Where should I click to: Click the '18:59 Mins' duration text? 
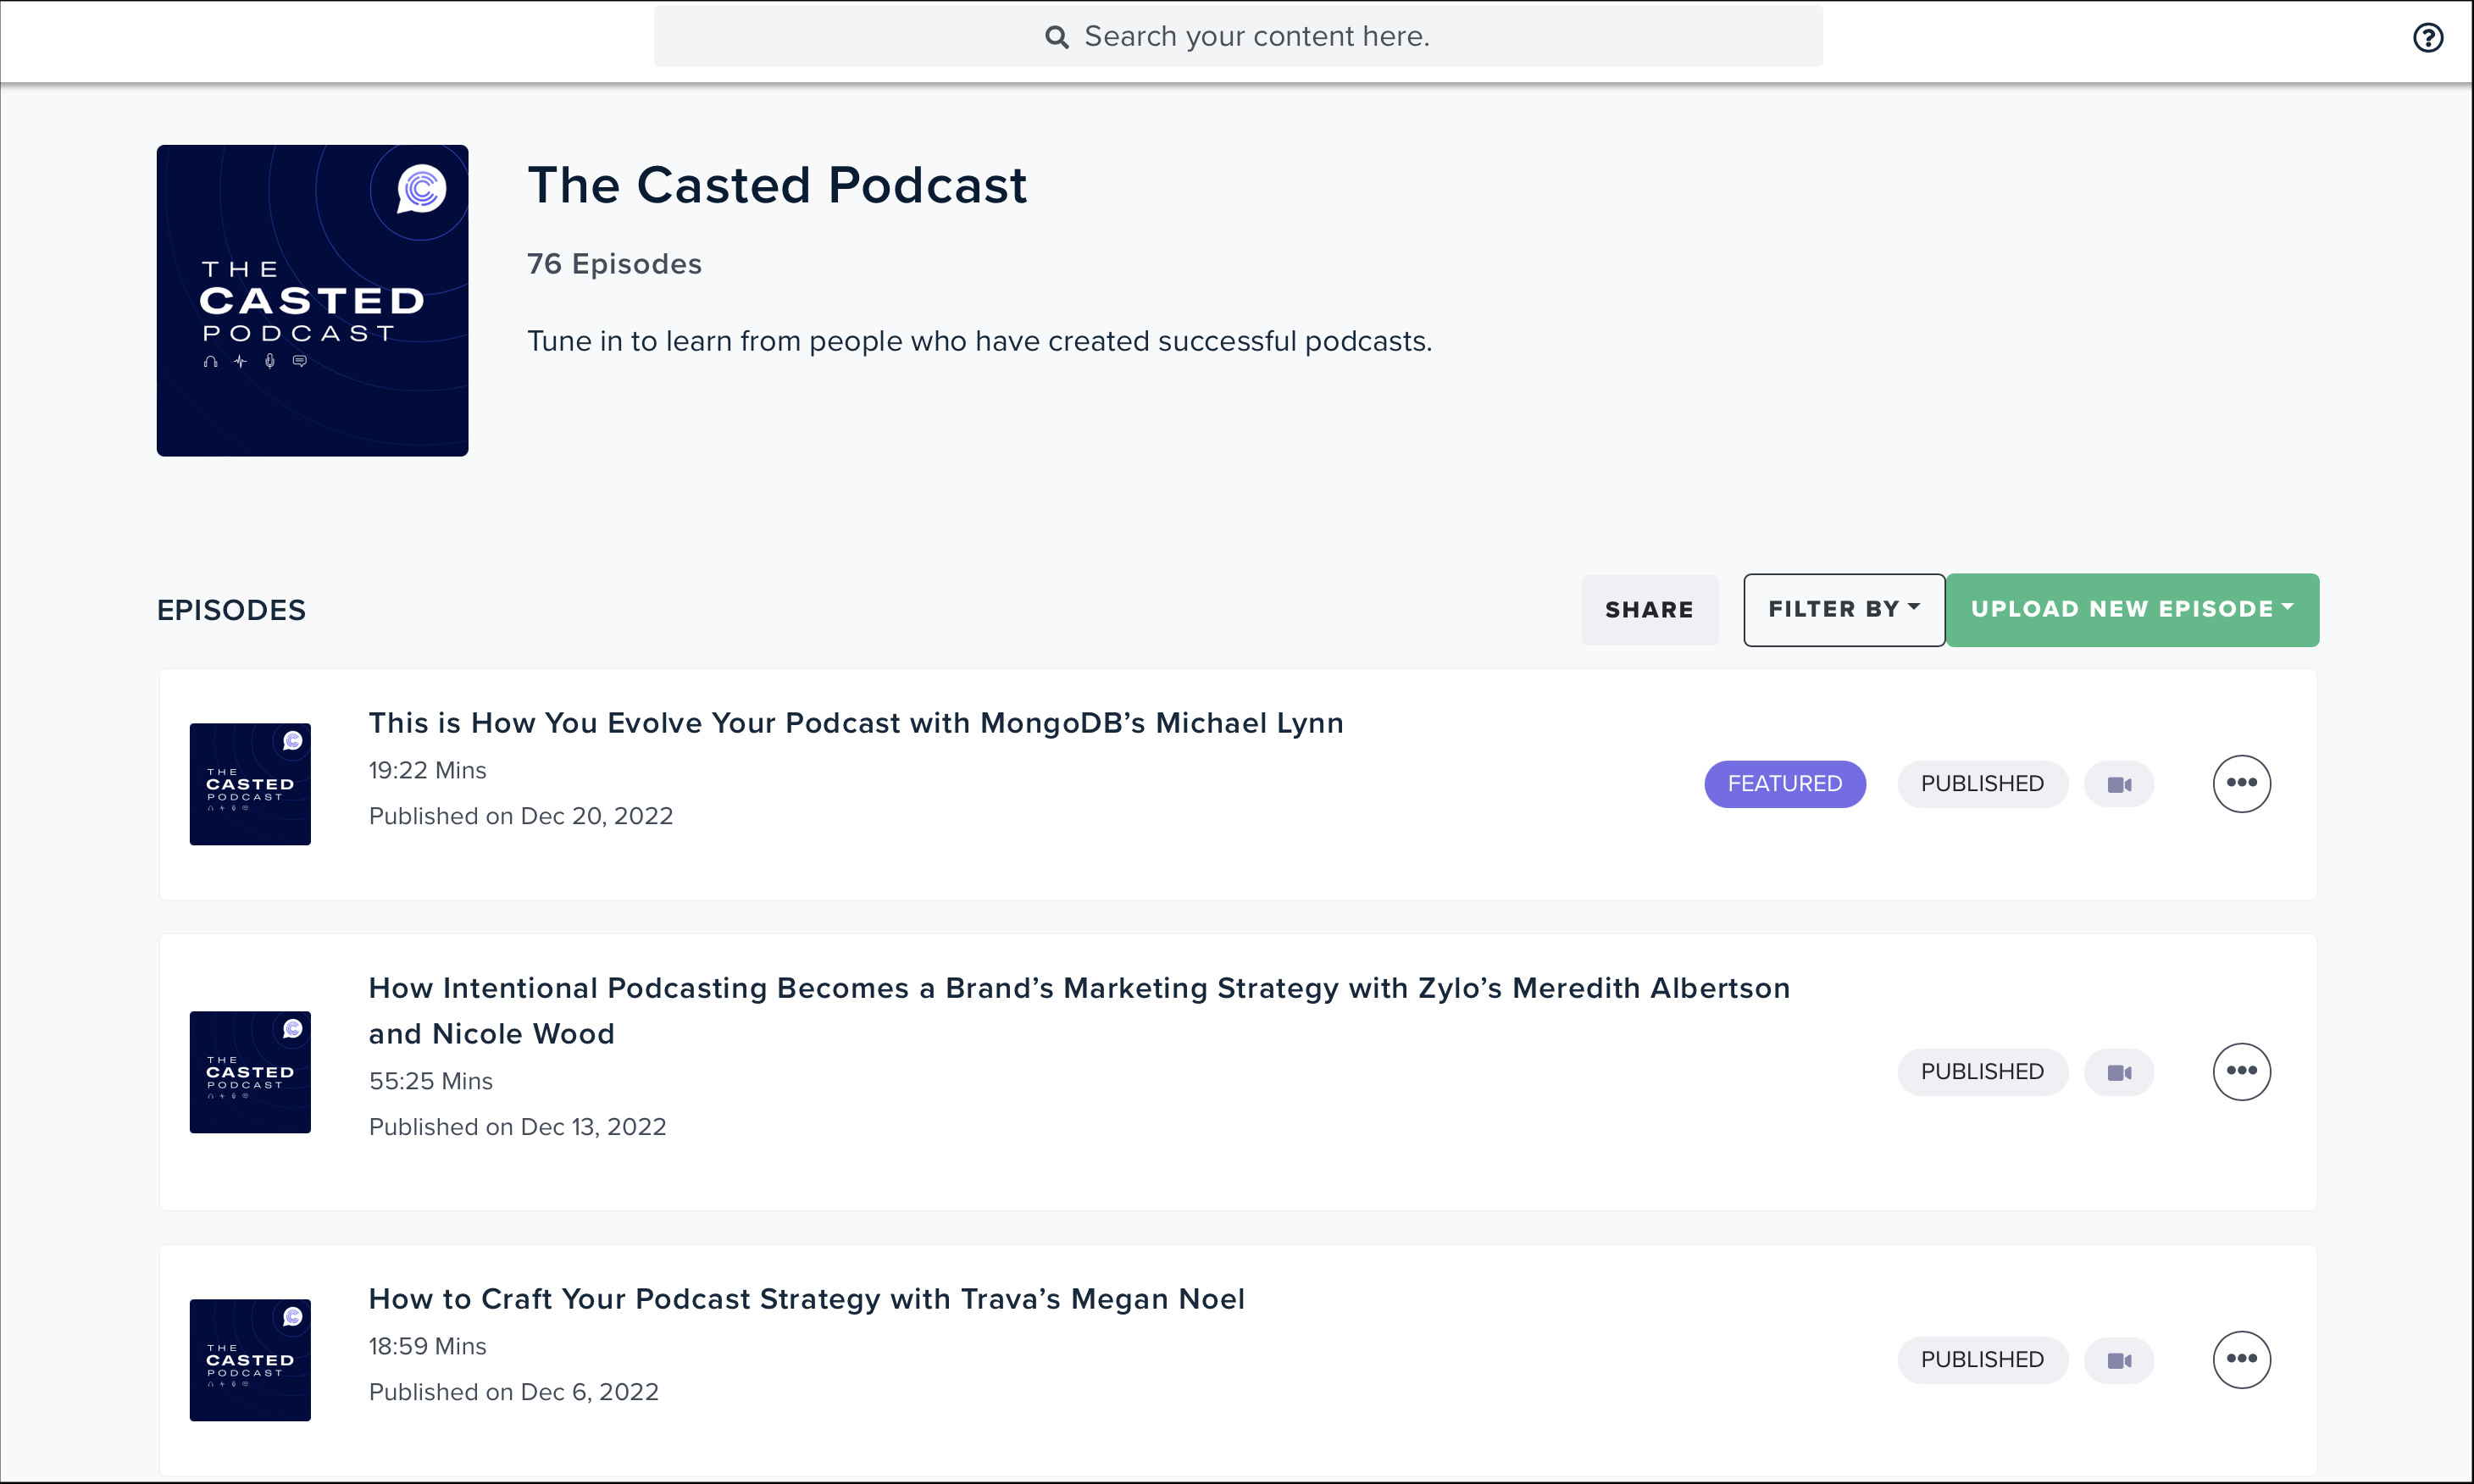coord(427,1346)
